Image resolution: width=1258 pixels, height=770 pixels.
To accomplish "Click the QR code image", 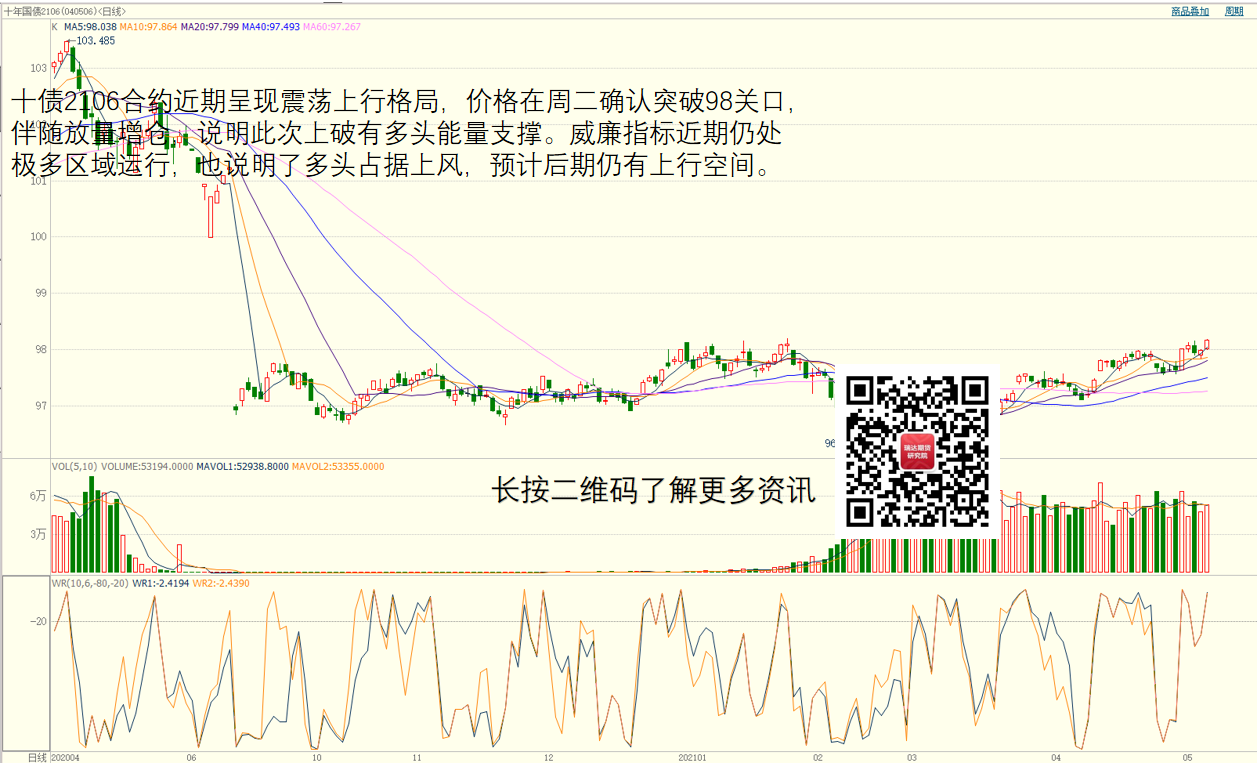I will pos(917,452).
